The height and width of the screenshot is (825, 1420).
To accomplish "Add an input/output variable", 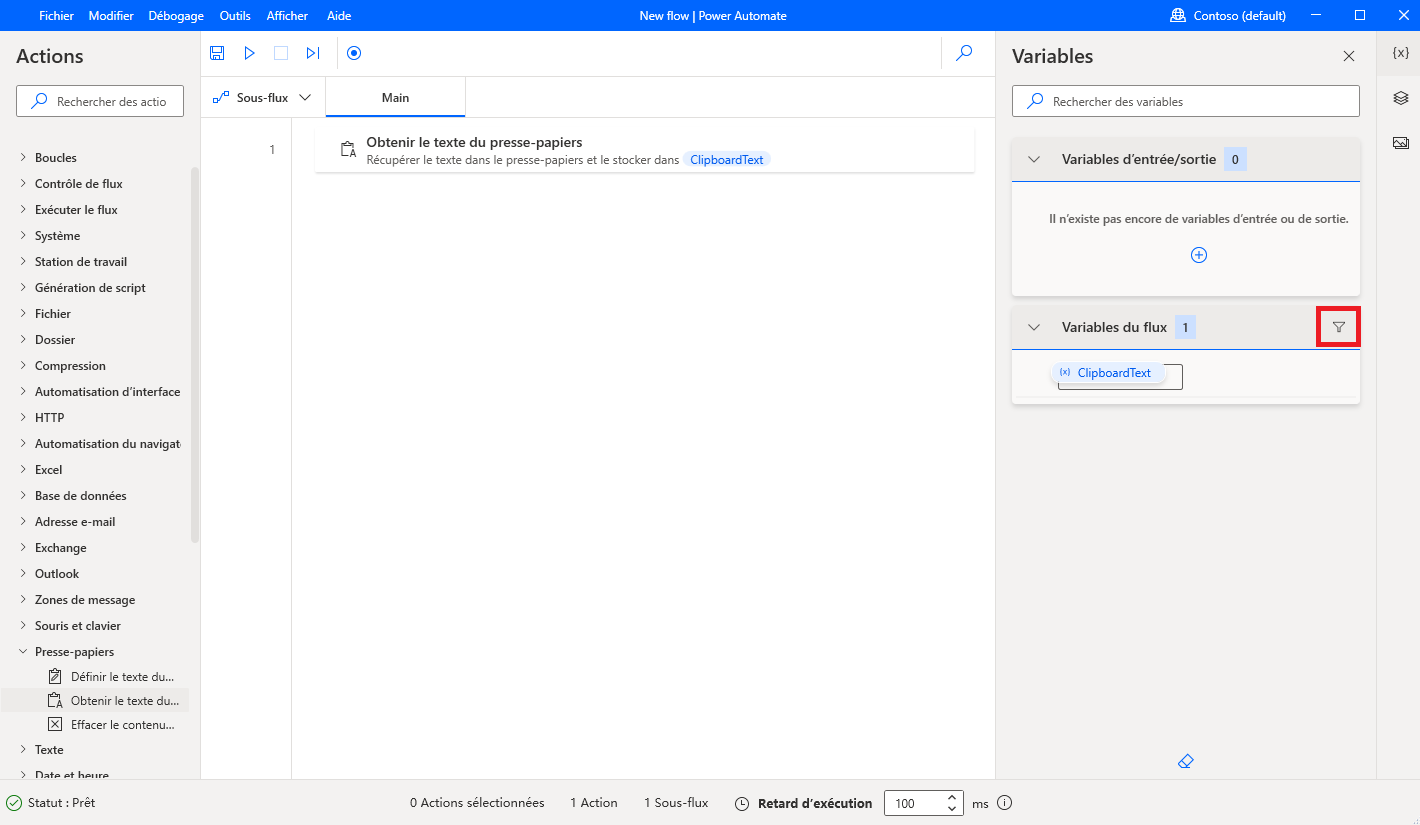I will [1198, 255].
